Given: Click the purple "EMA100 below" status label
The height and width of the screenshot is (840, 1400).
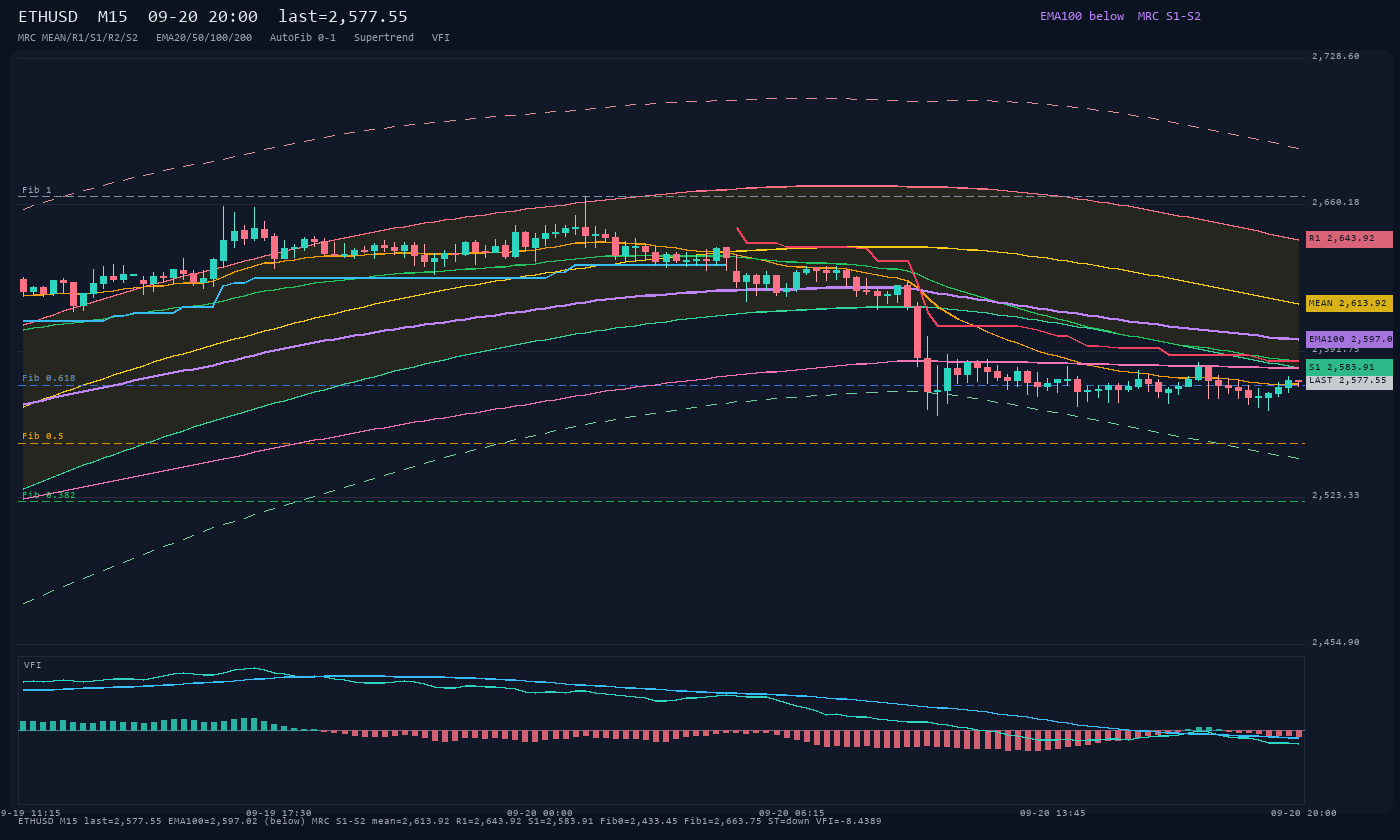Looking at the screenshot, I should pos(1082,16).
